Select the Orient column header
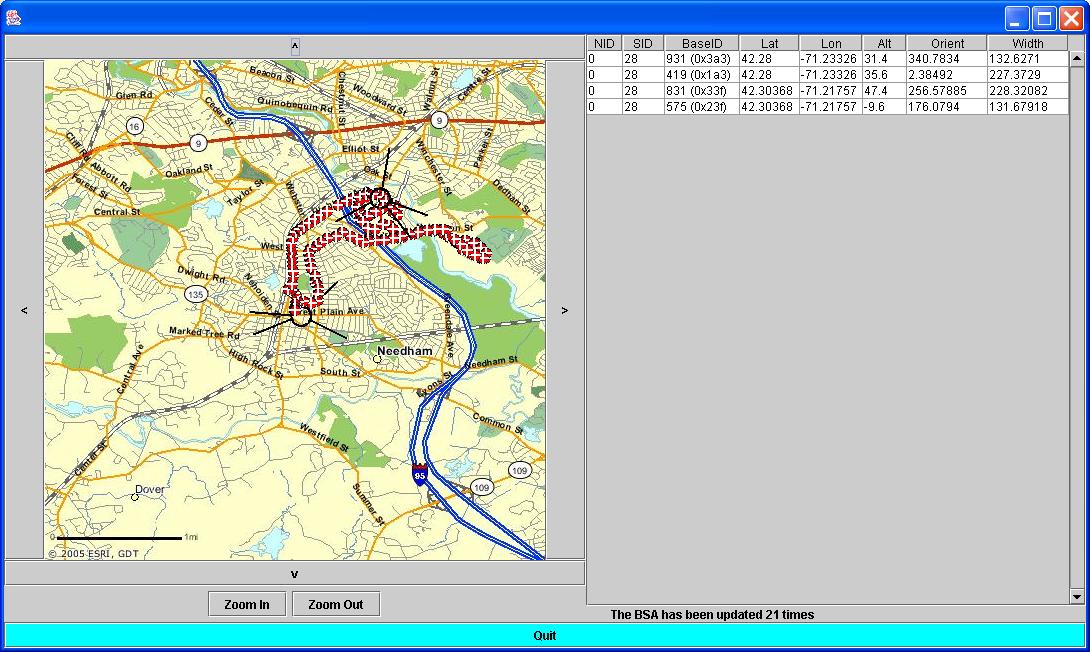The height and width of the screenshot is (652, 1090). pyautogui.click(x=946, y=44)
